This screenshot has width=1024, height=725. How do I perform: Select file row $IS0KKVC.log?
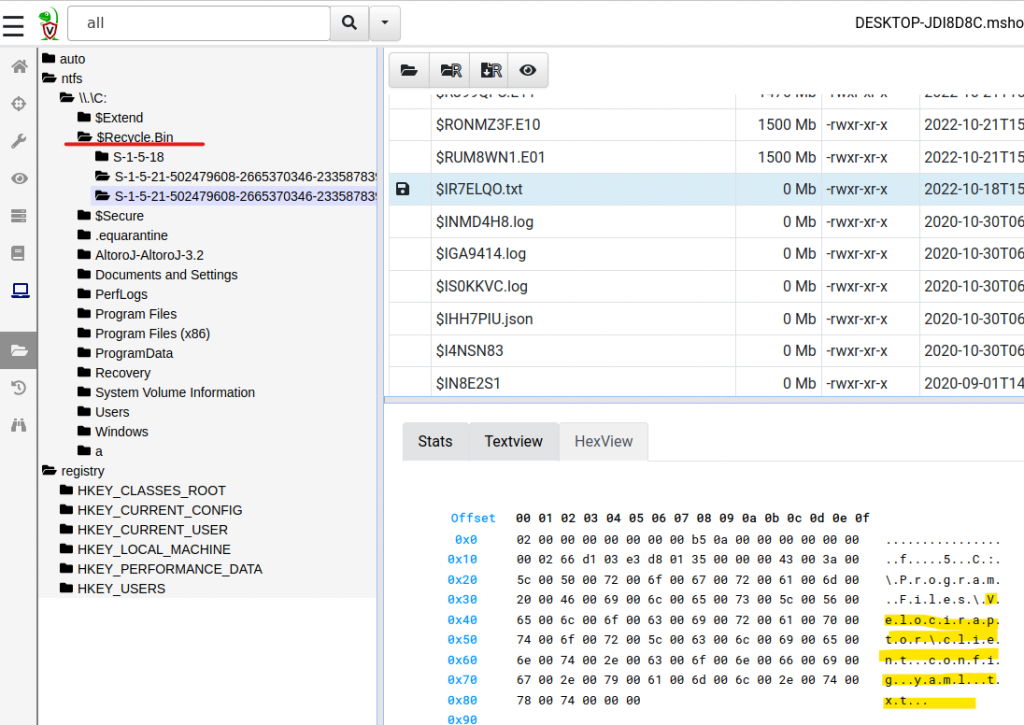(x=707, y=287)
